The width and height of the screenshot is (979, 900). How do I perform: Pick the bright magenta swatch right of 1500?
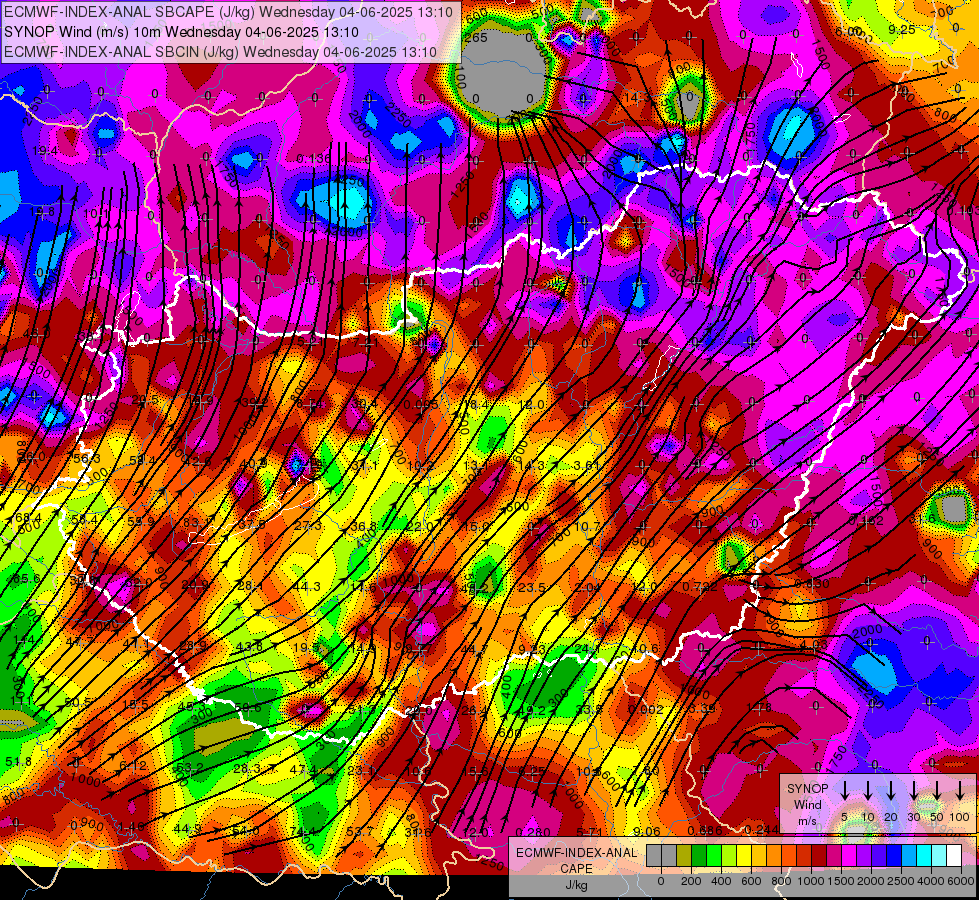849,856
